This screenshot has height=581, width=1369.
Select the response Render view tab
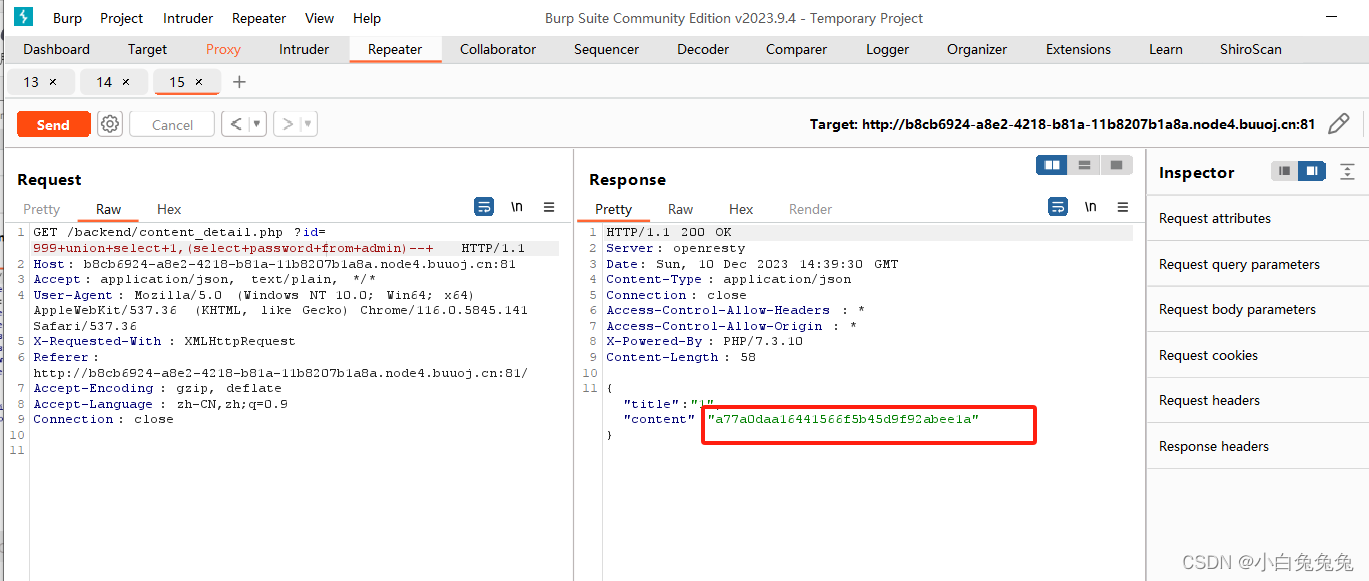(x=810, y=209)
